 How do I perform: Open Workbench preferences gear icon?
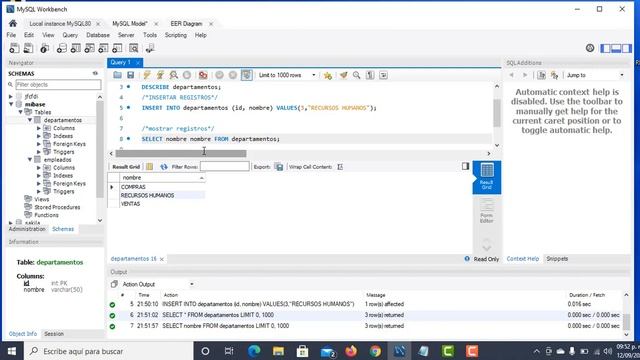590,48
